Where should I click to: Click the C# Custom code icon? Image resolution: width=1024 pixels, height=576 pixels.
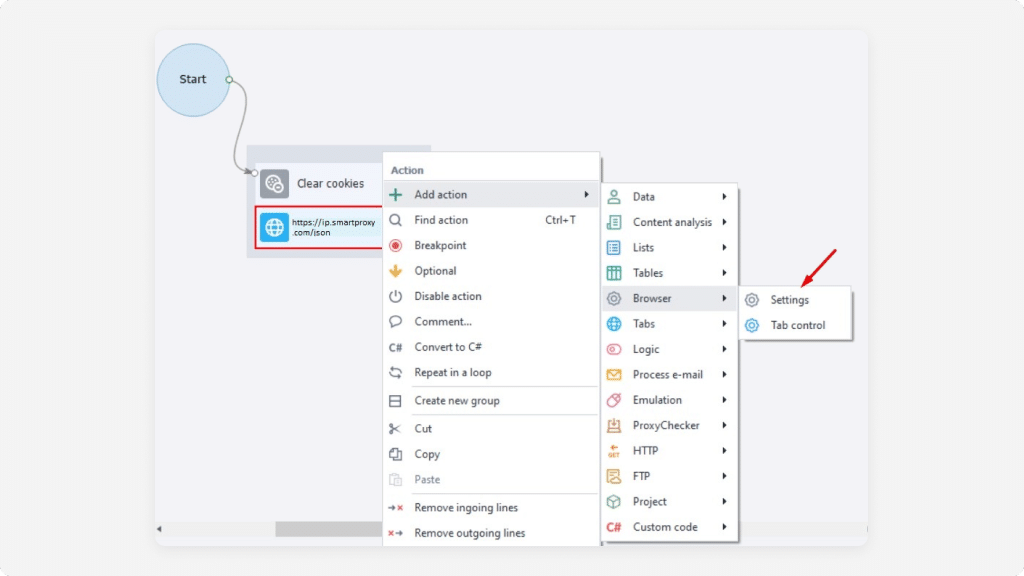(614, 527)
